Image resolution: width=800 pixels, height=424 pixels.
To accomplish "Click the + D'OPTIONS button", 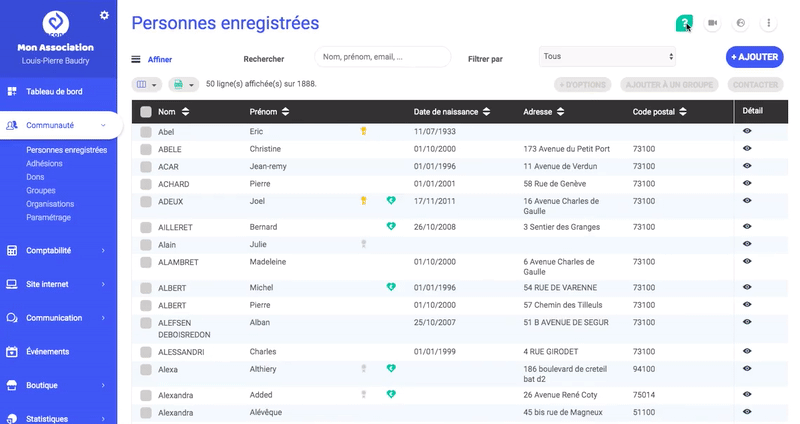I will [582, 85].
